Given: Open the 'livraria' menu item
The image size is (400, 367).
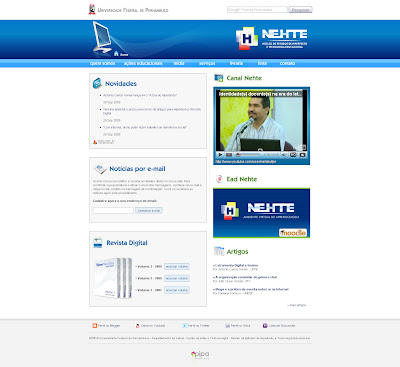Looking at the screenshot, I should pyautogui.click(x=236, y=63).
